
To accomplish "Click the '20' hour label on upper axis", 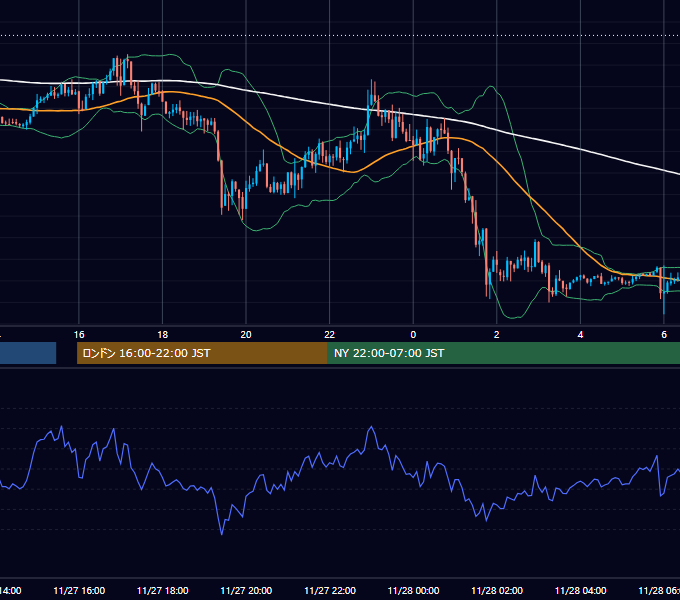I will pos(246,335).
